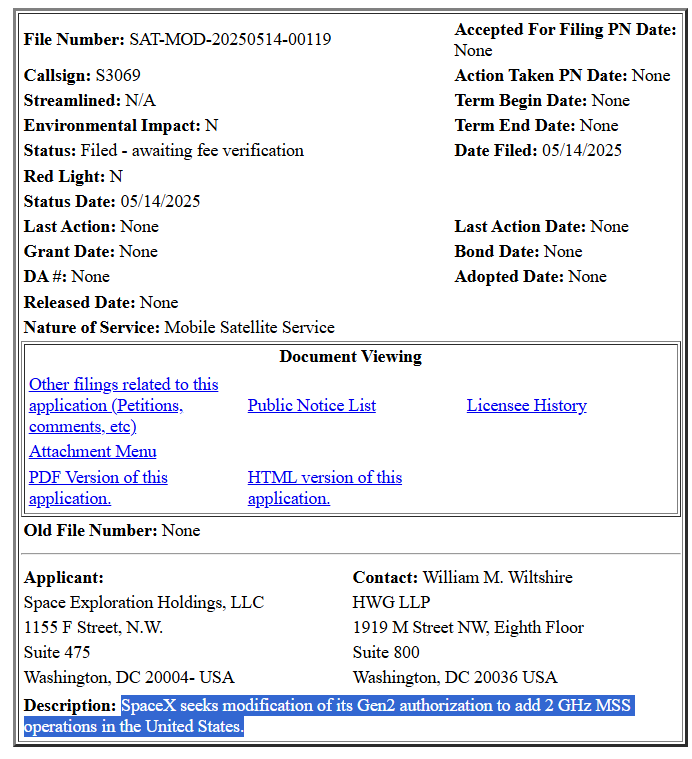Click Mobile Satellite Service text
The image size is (692, 759).
click(x=250, y=327)
